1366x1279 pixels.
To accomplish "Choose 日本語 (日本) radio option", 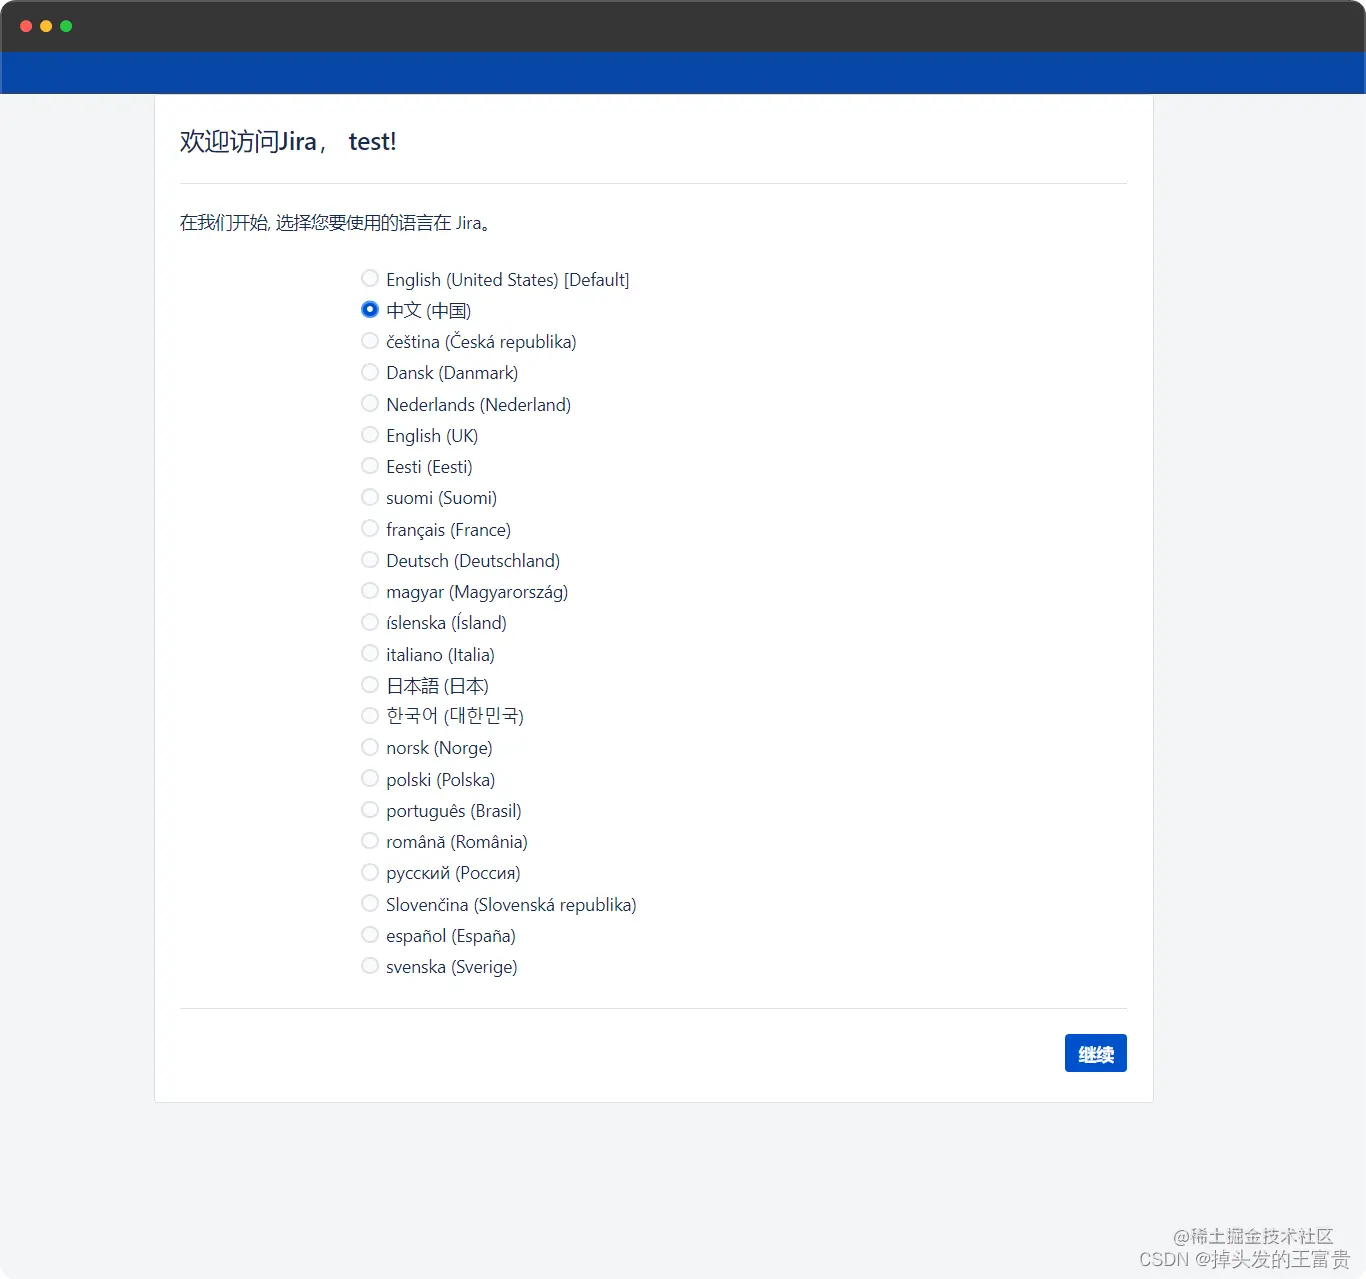I will (370, 685).
